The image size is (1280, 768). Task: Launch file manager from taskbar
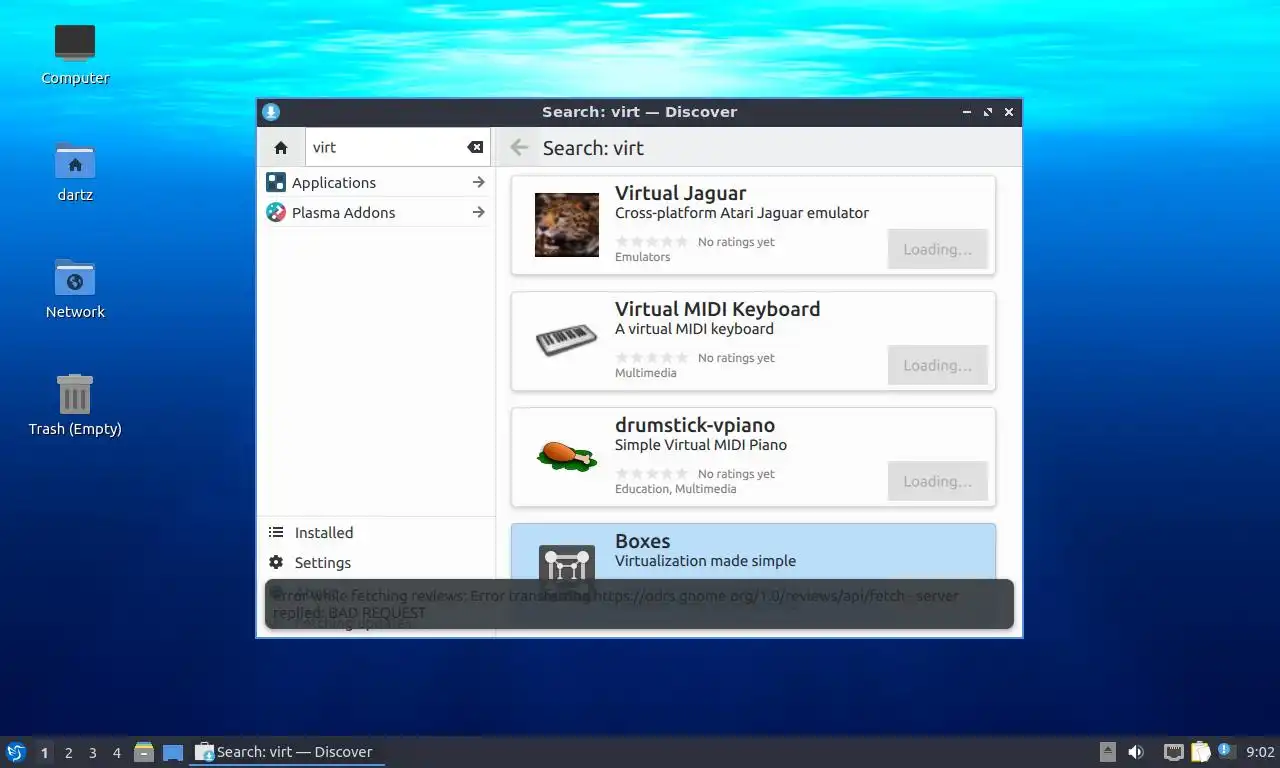144,752
